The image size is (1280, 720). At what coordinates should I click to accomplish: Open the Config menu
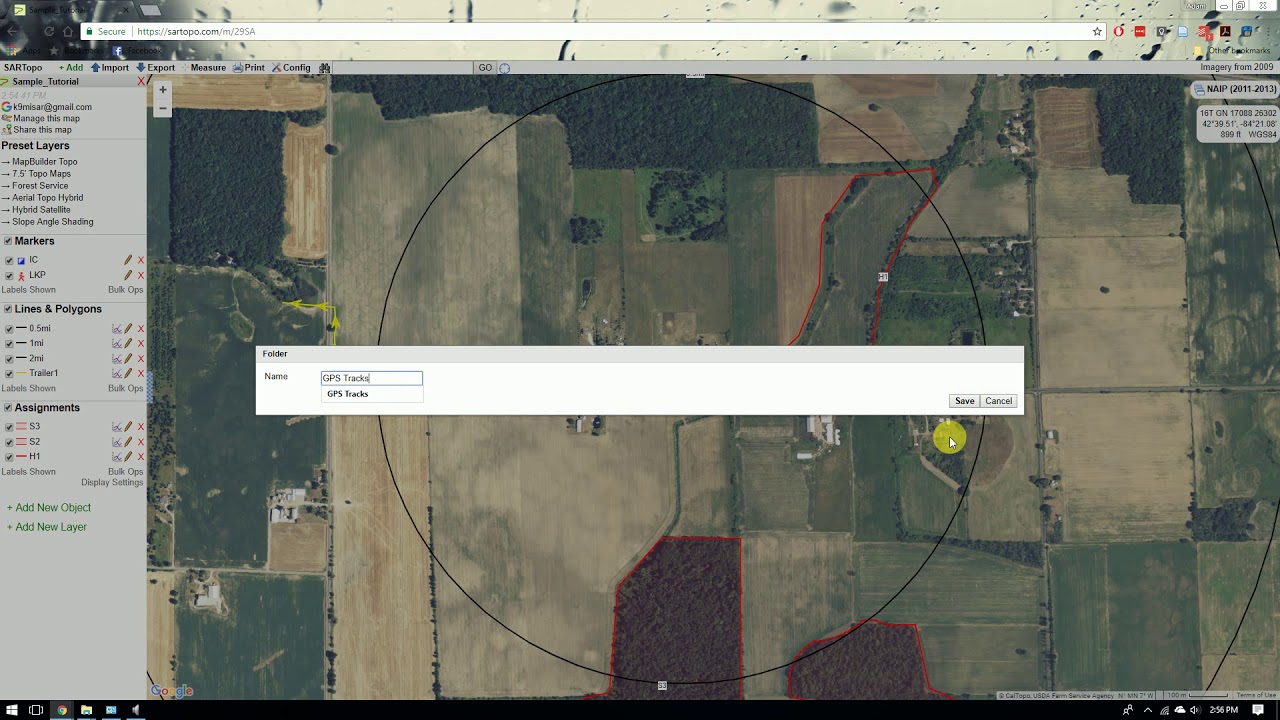pos(291,68)
